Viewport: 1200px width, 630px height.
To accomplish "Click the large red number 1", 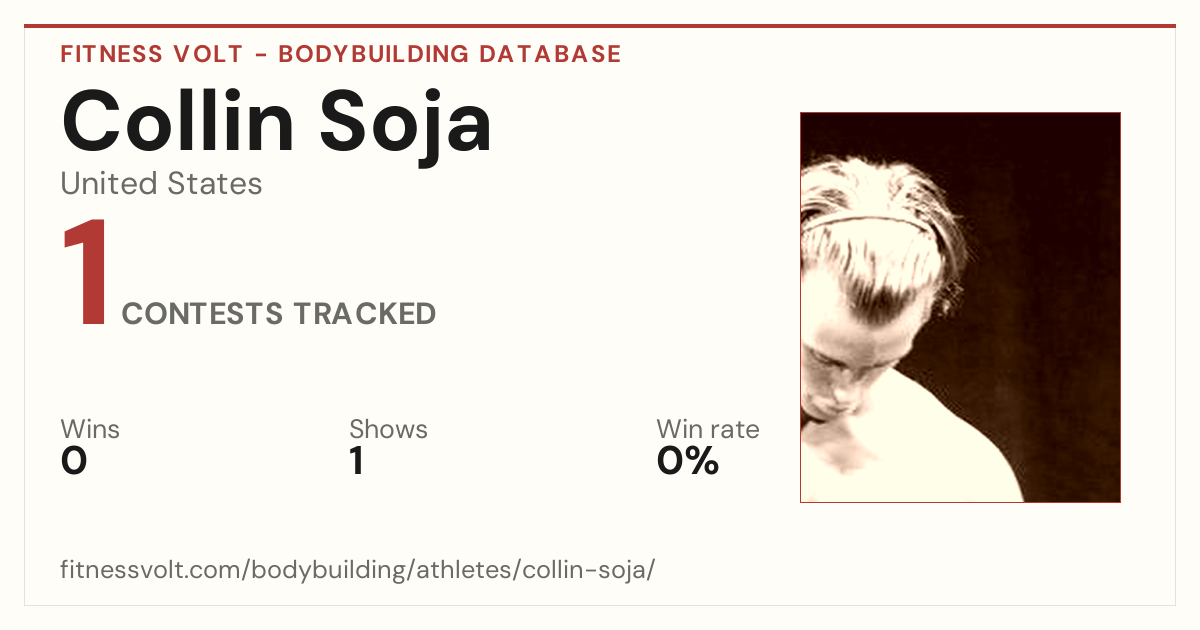I will [86, 275].
